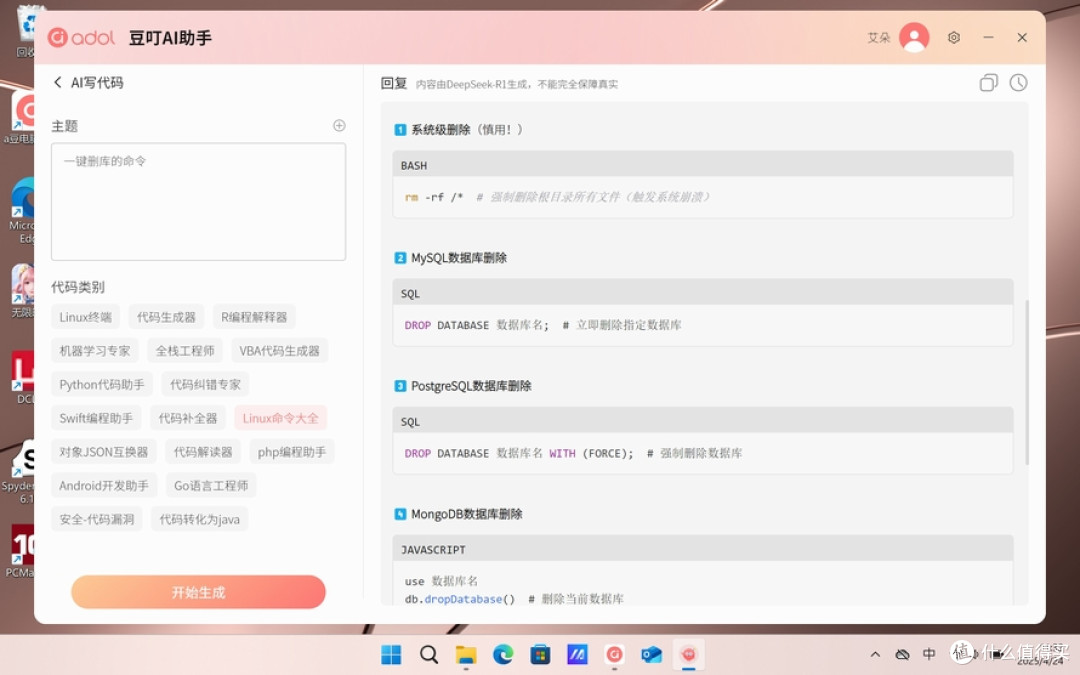Screen dimensions: 1080x675
Task: Click the 开始生成 button
Action: [x=198, y=592]
